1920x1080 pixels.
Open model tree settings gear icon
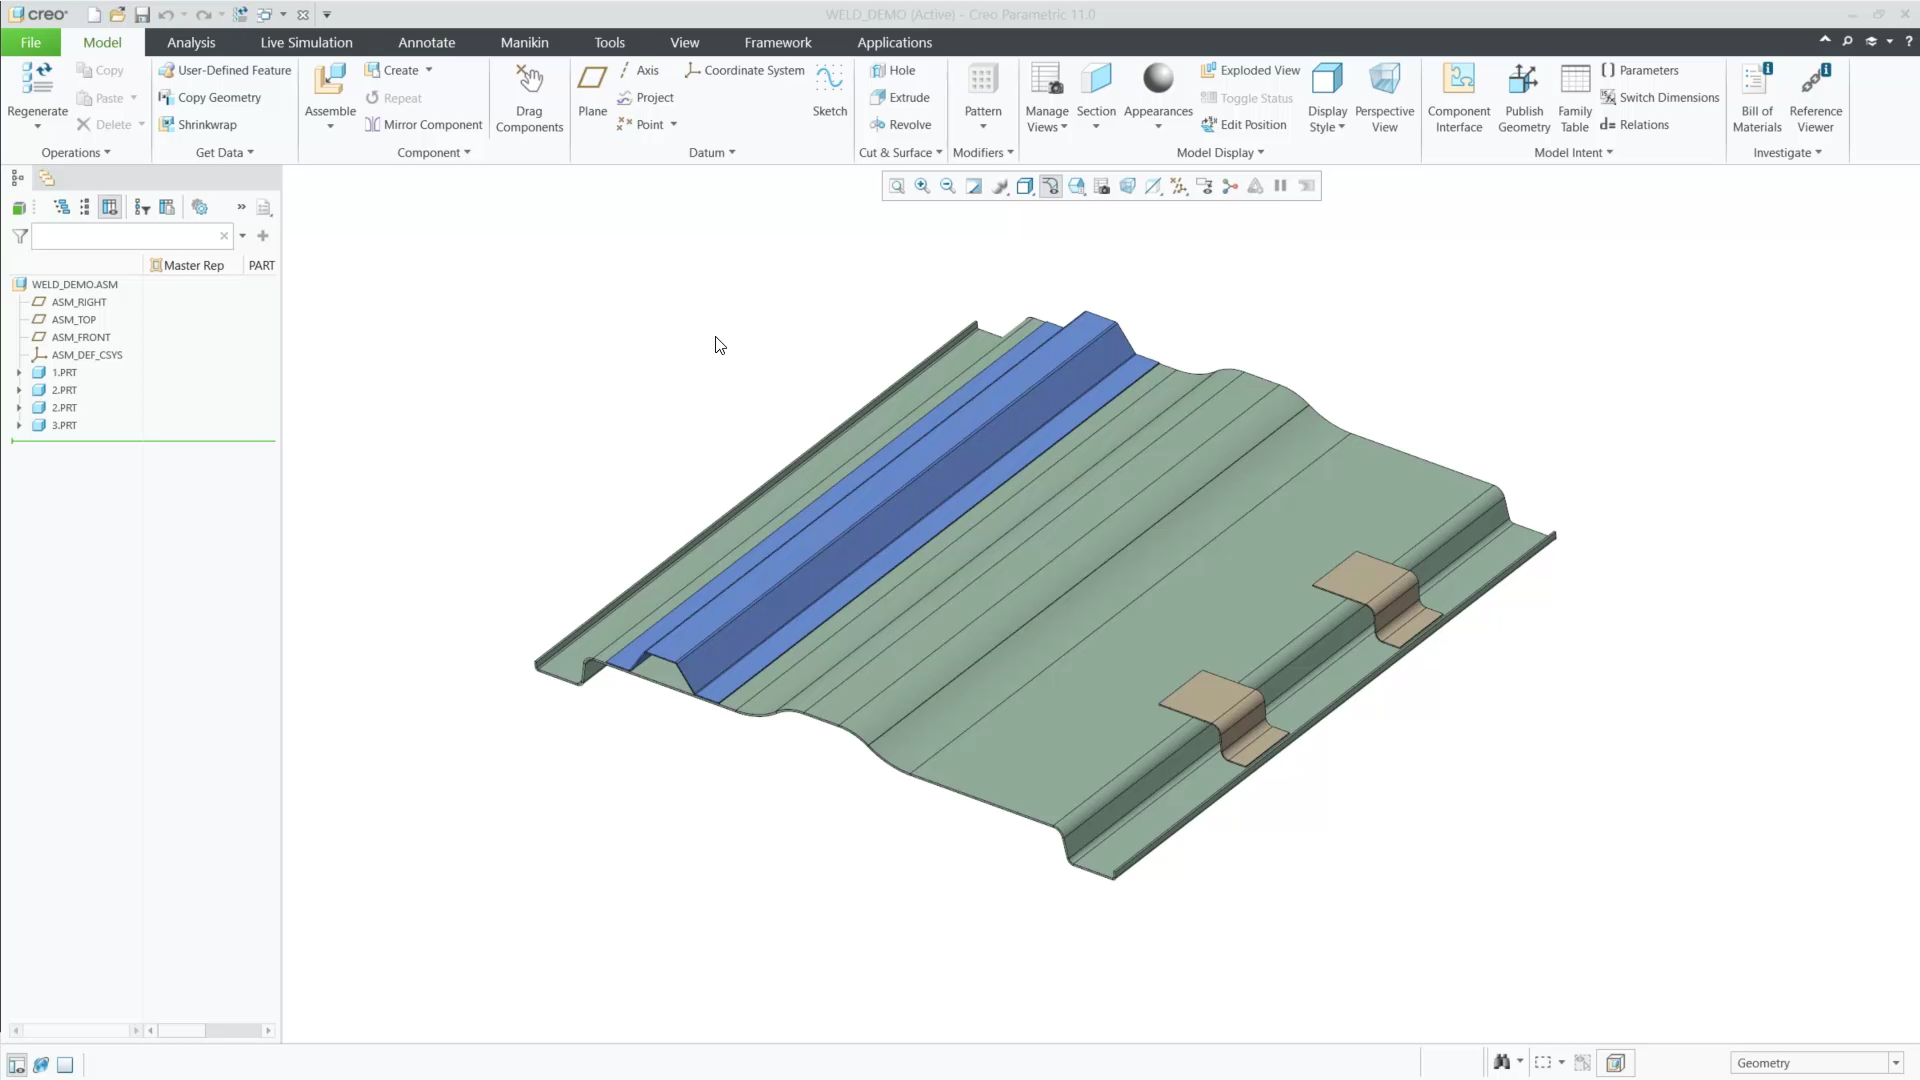pyautogui.click(x=200, y=207)
